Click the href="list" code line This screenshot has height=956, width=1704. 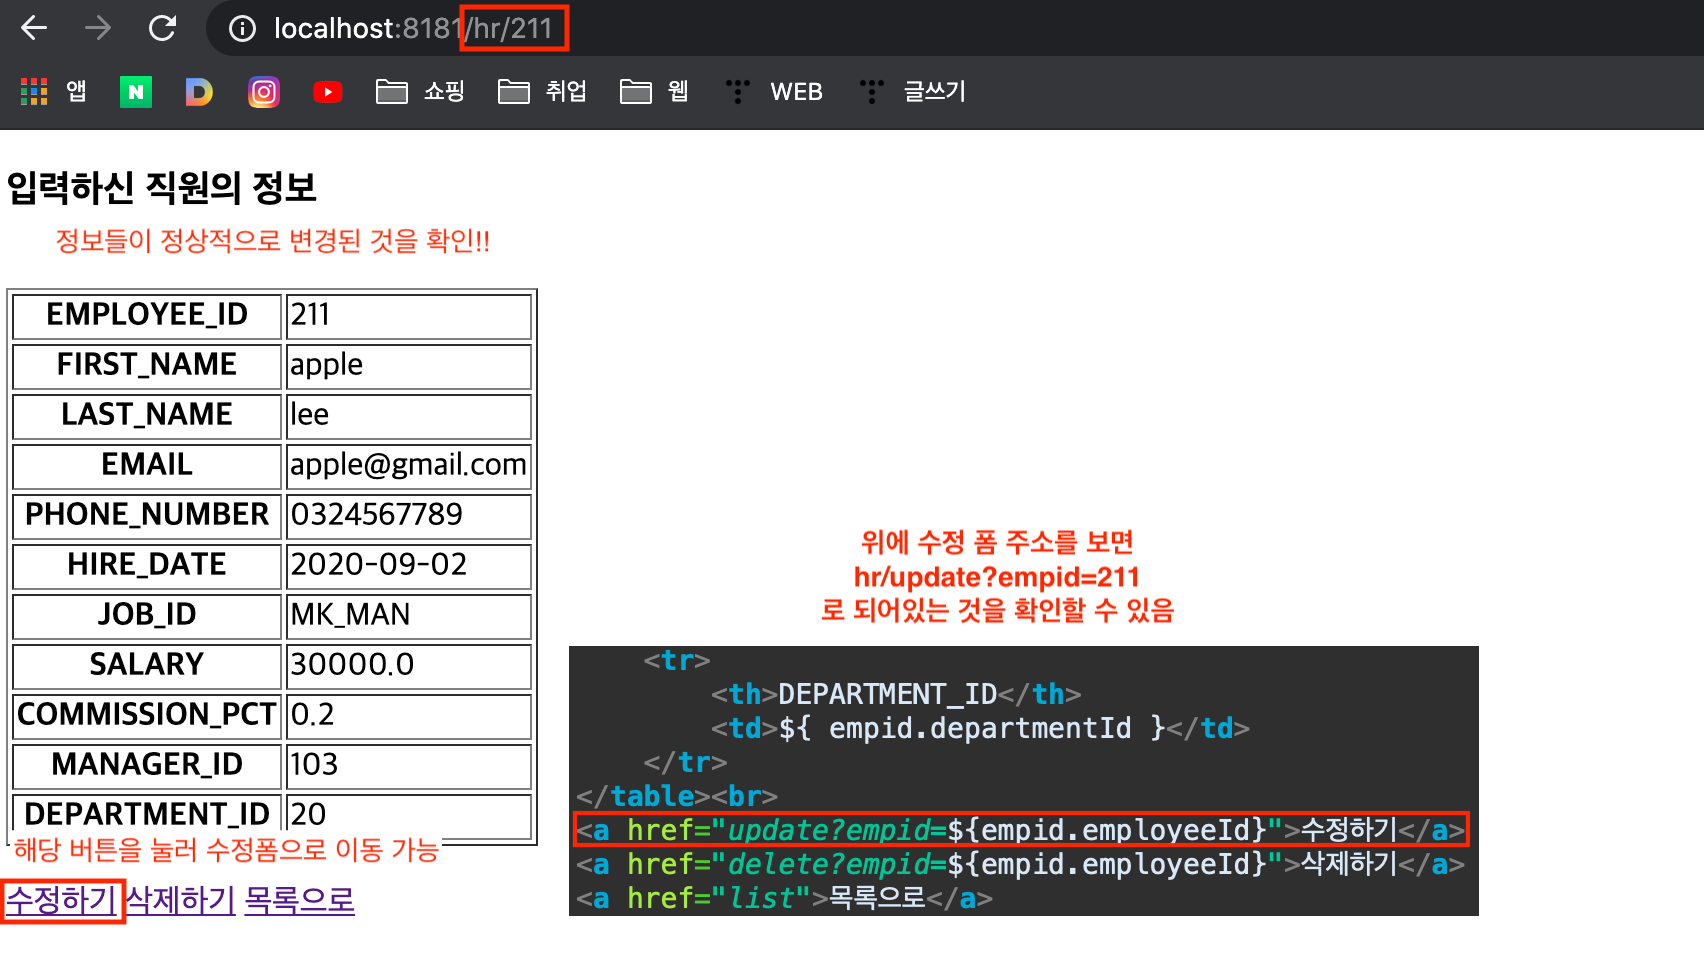pyautogui.click(x=785, y=898)
